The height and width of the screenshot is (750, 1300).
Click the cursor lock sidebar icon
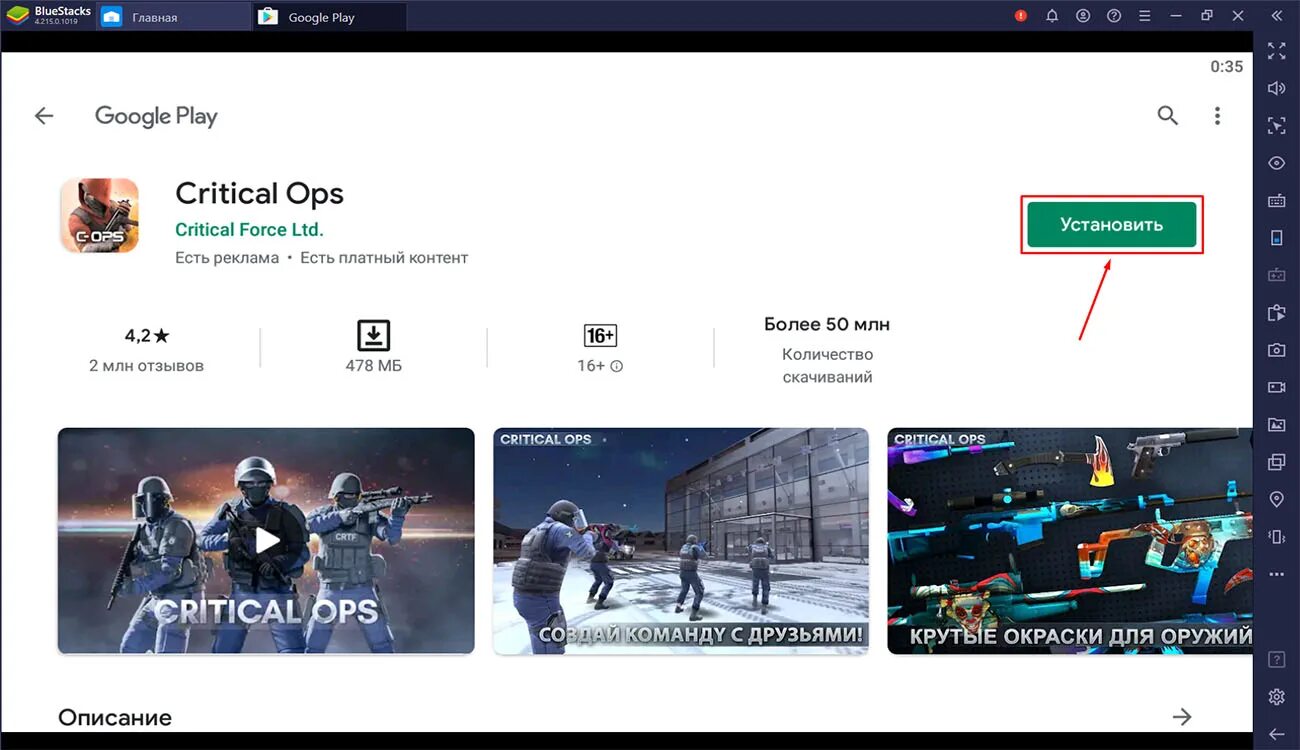coord(1276,125)
